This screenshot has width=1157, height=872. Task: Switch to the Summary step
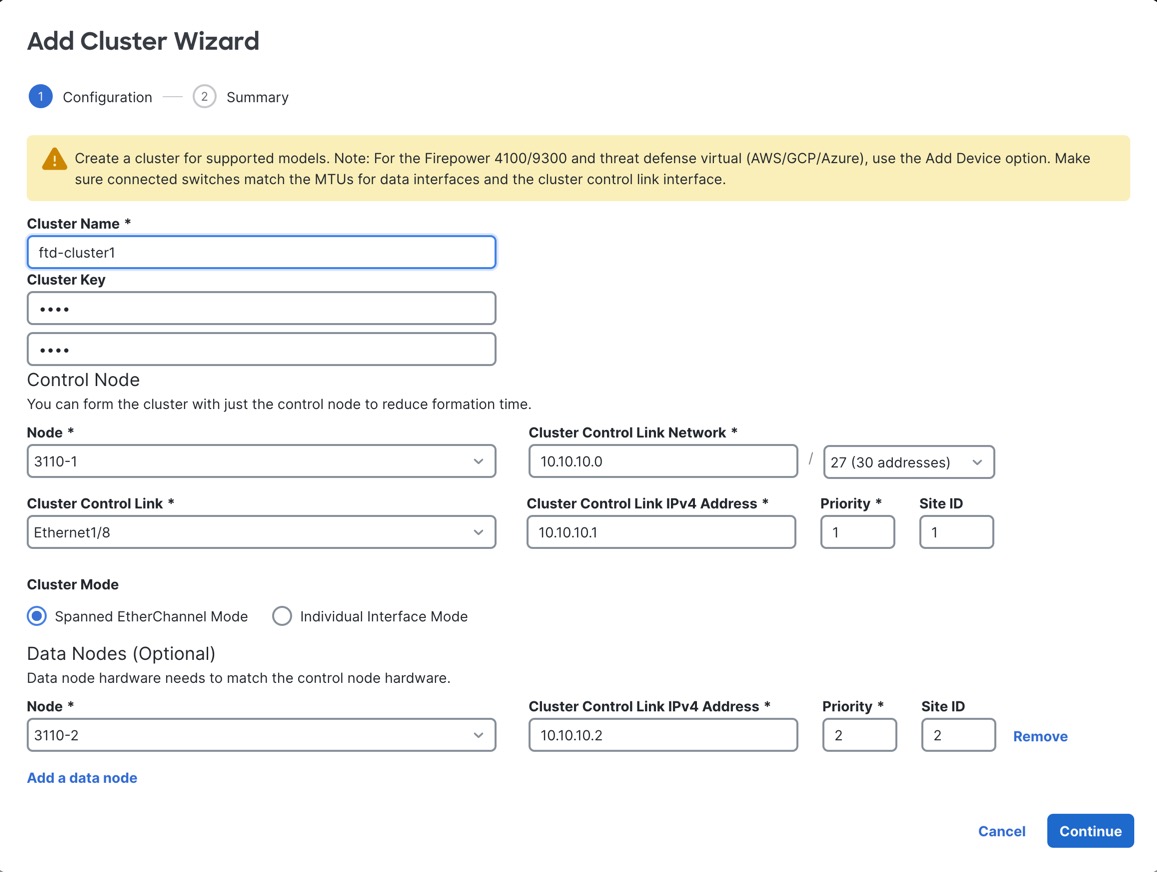click(257, 96)
